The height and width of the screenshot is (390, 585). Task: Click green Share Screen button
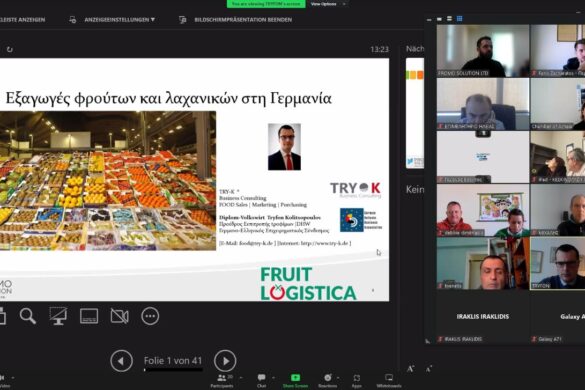click(295, 381)
